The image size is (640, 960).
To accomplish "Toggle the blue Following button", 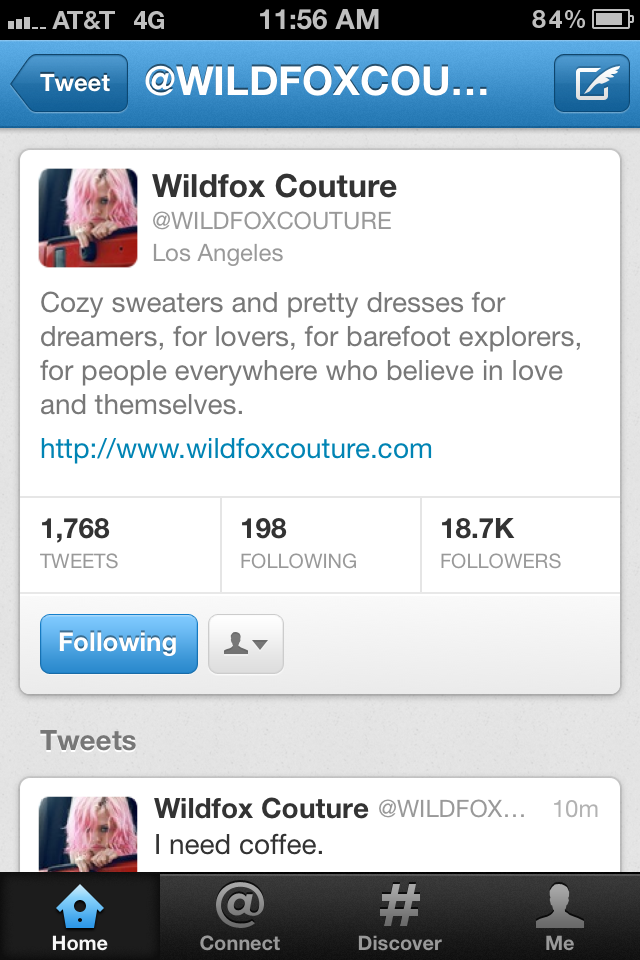I will tap(119, 643).
